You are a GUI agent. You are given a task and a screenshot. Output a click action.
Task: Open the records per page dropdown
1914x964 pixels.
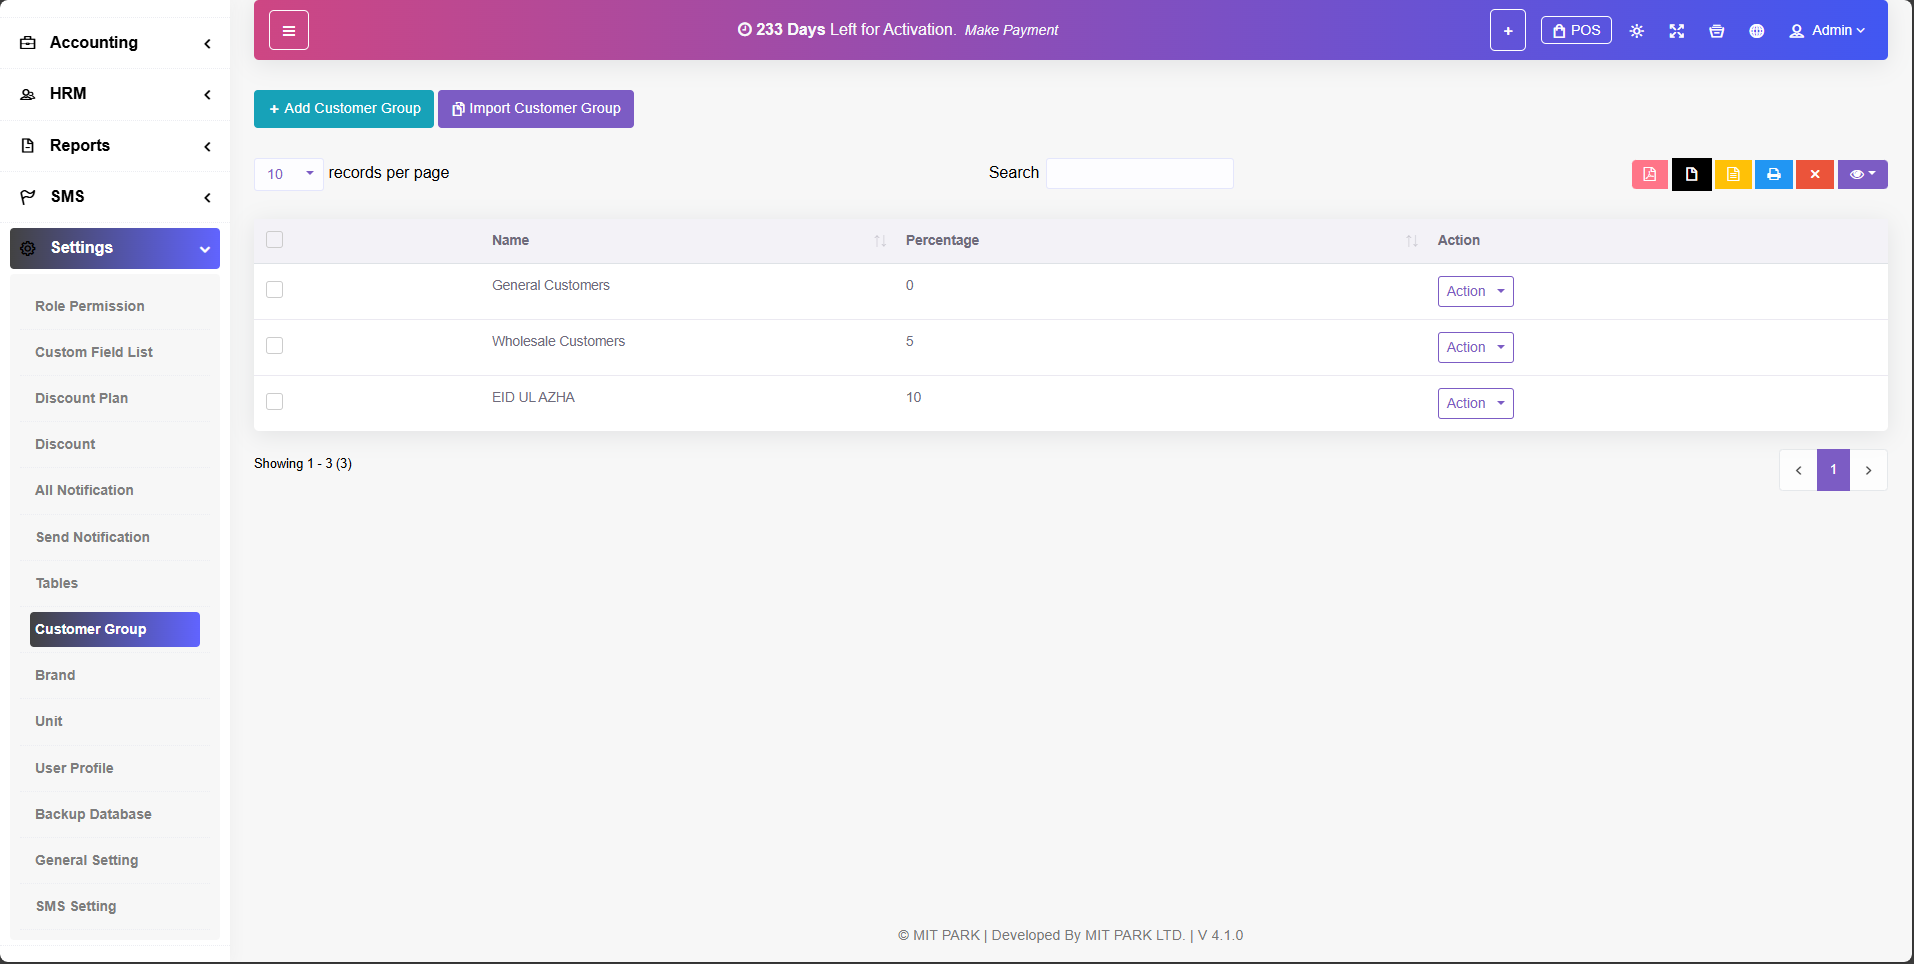[x=288, y=174]
